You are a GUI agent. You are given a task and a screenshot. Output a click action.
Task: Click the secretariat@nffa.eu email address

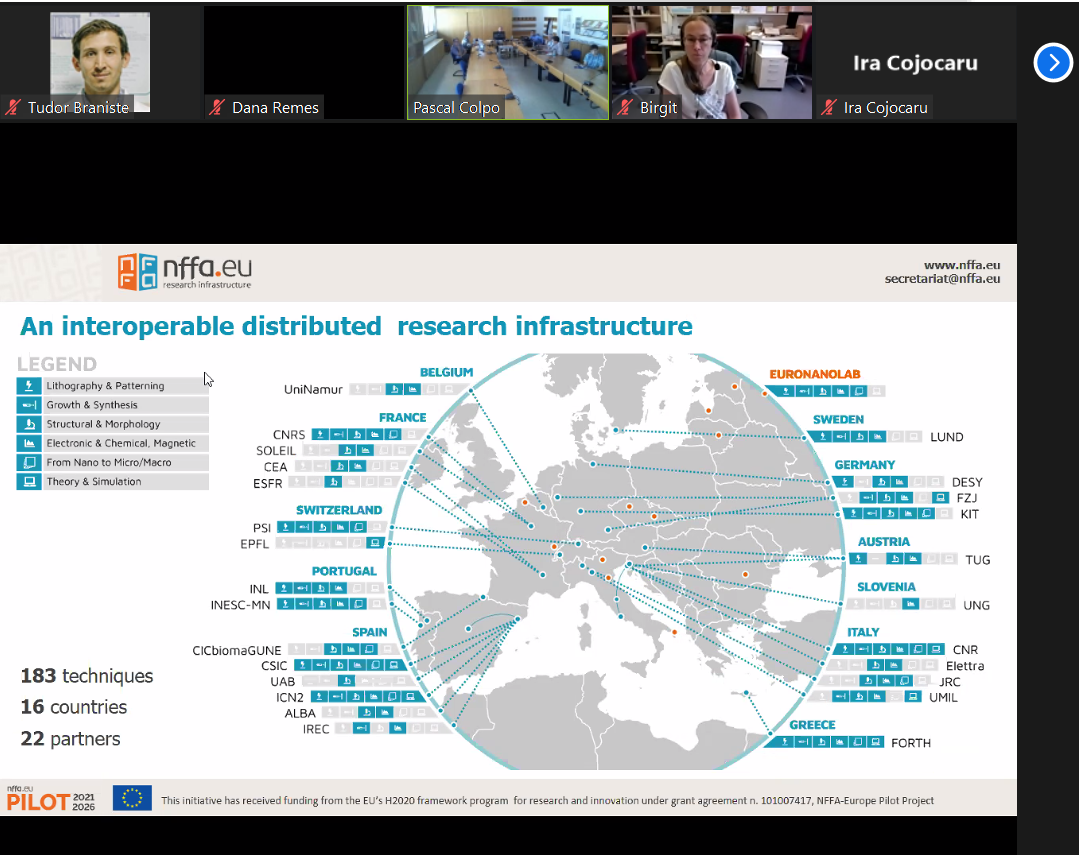click(942, 279)
